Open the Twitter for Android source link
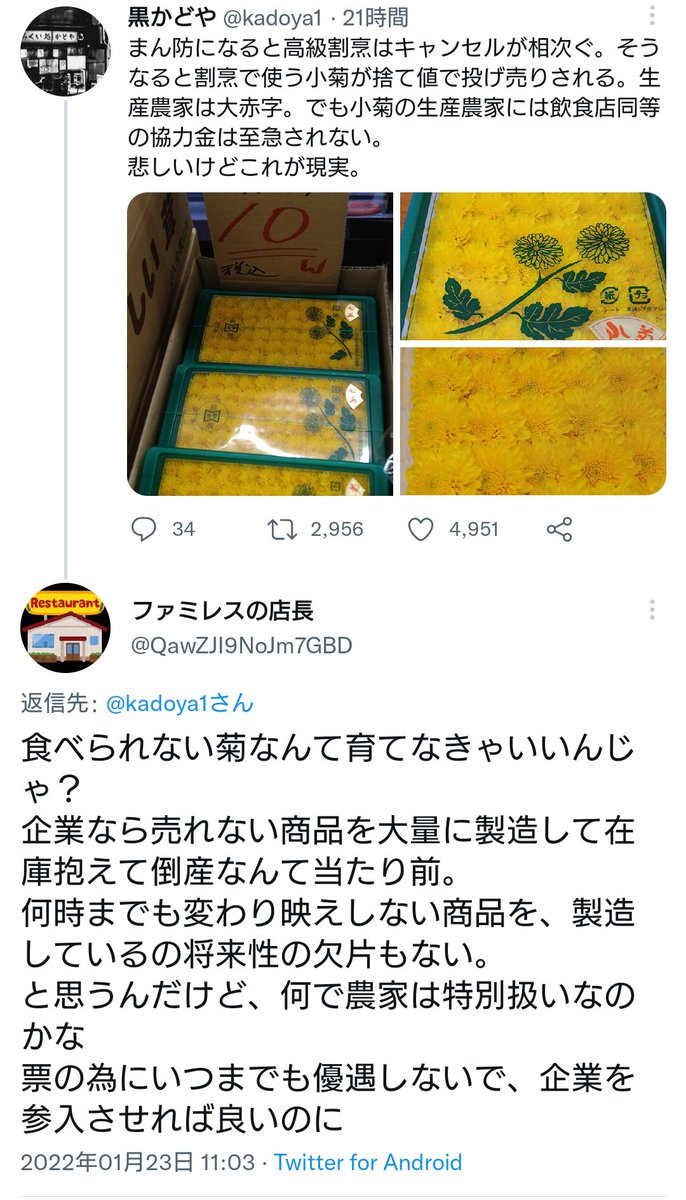This screenshot has width=686, height=1200. [x=368, y=1162]
